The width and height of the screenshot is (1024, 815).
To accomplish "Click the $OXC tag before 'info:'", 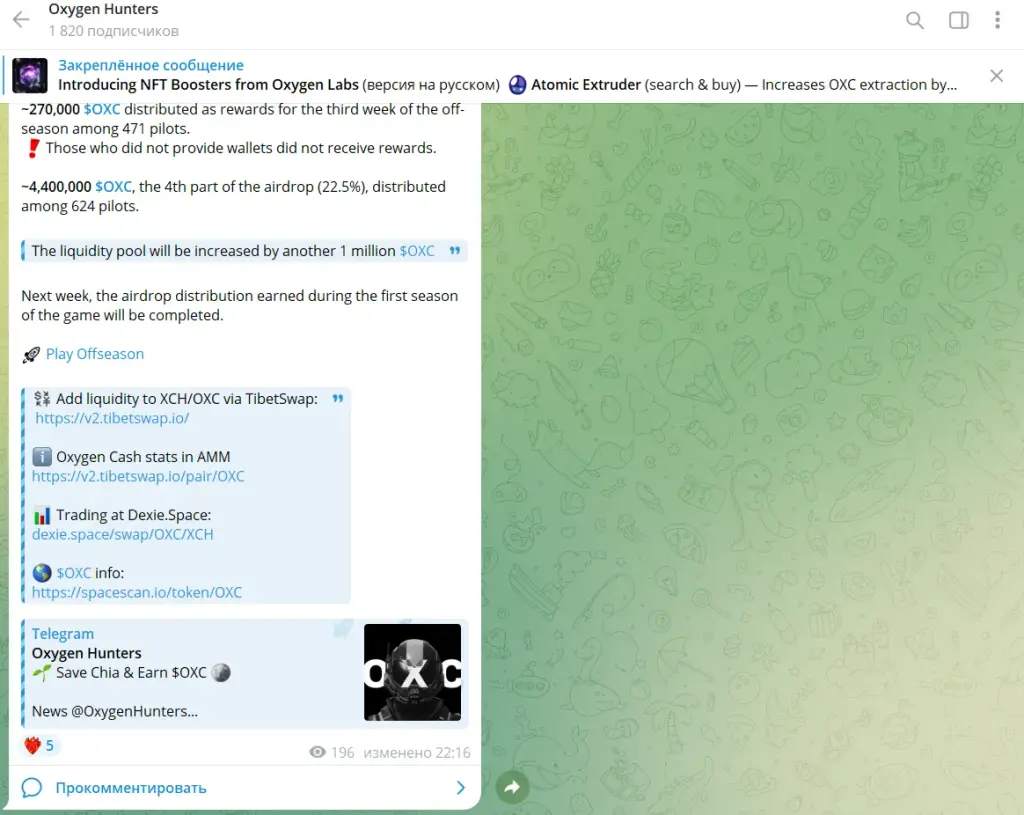I will pyautogui.click(x=74, y=573).
